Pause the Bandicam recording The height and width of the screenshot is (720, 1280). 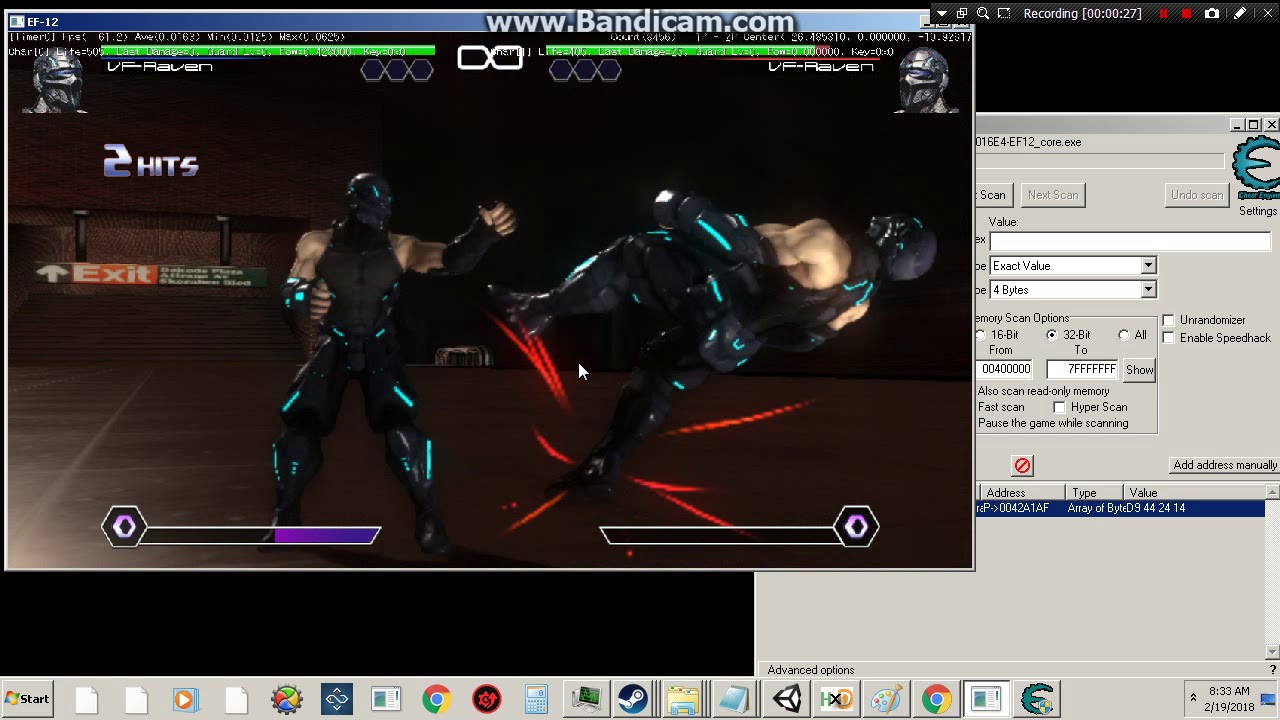pyautogui.click(x=1163, y=14)
